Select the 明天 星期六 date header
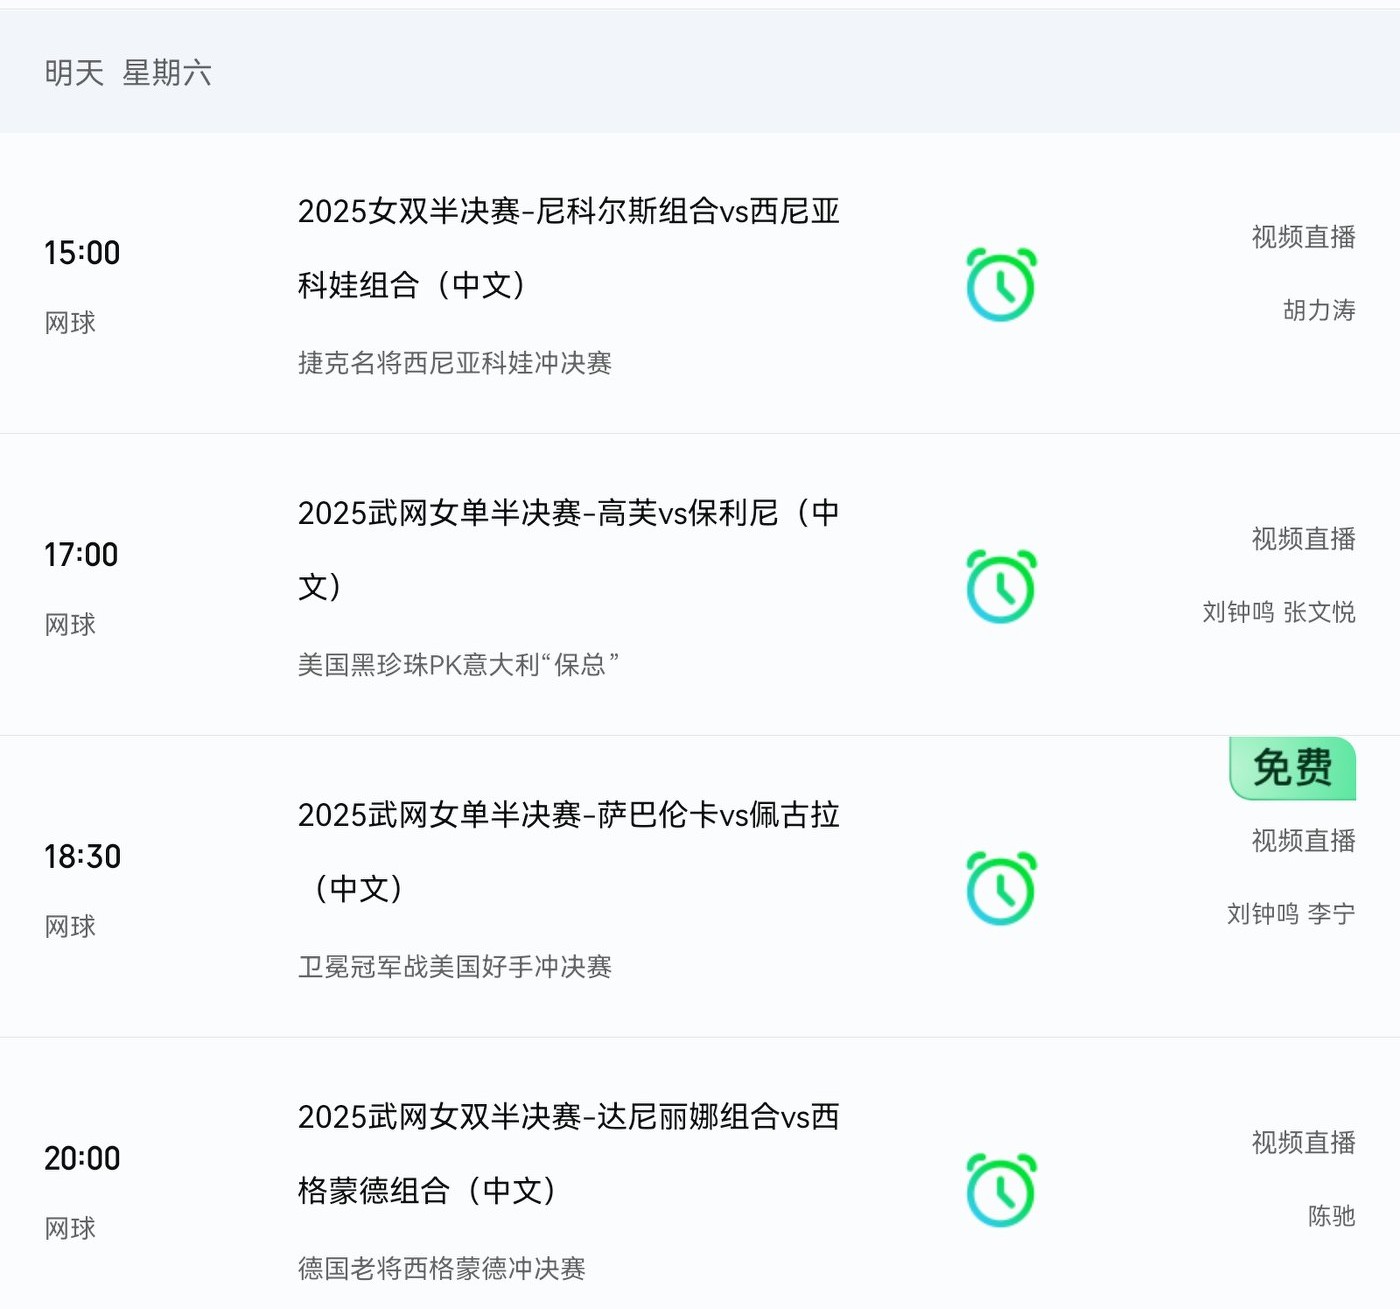 (128, 73)
